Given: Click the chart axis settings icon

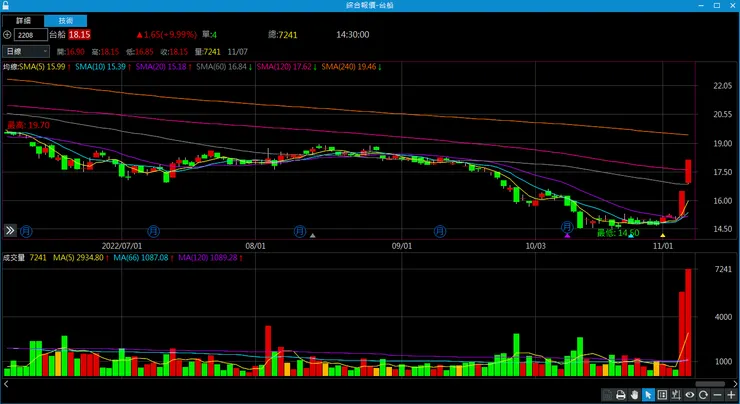Looking at the screenshot, I should (x=676, y=395).
